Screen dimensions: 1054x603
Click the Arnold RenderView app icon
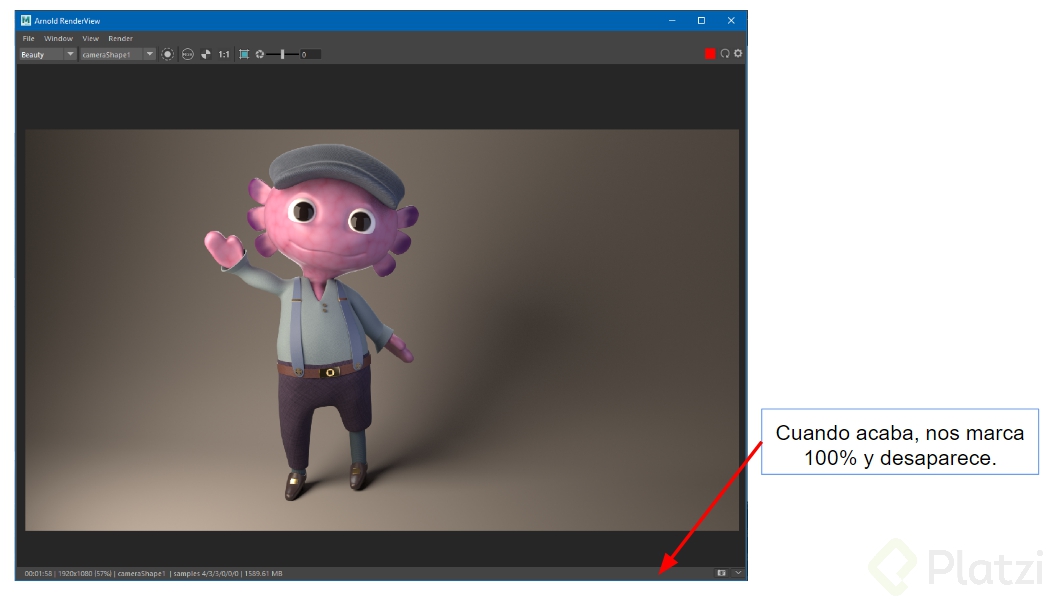(26, 20)
